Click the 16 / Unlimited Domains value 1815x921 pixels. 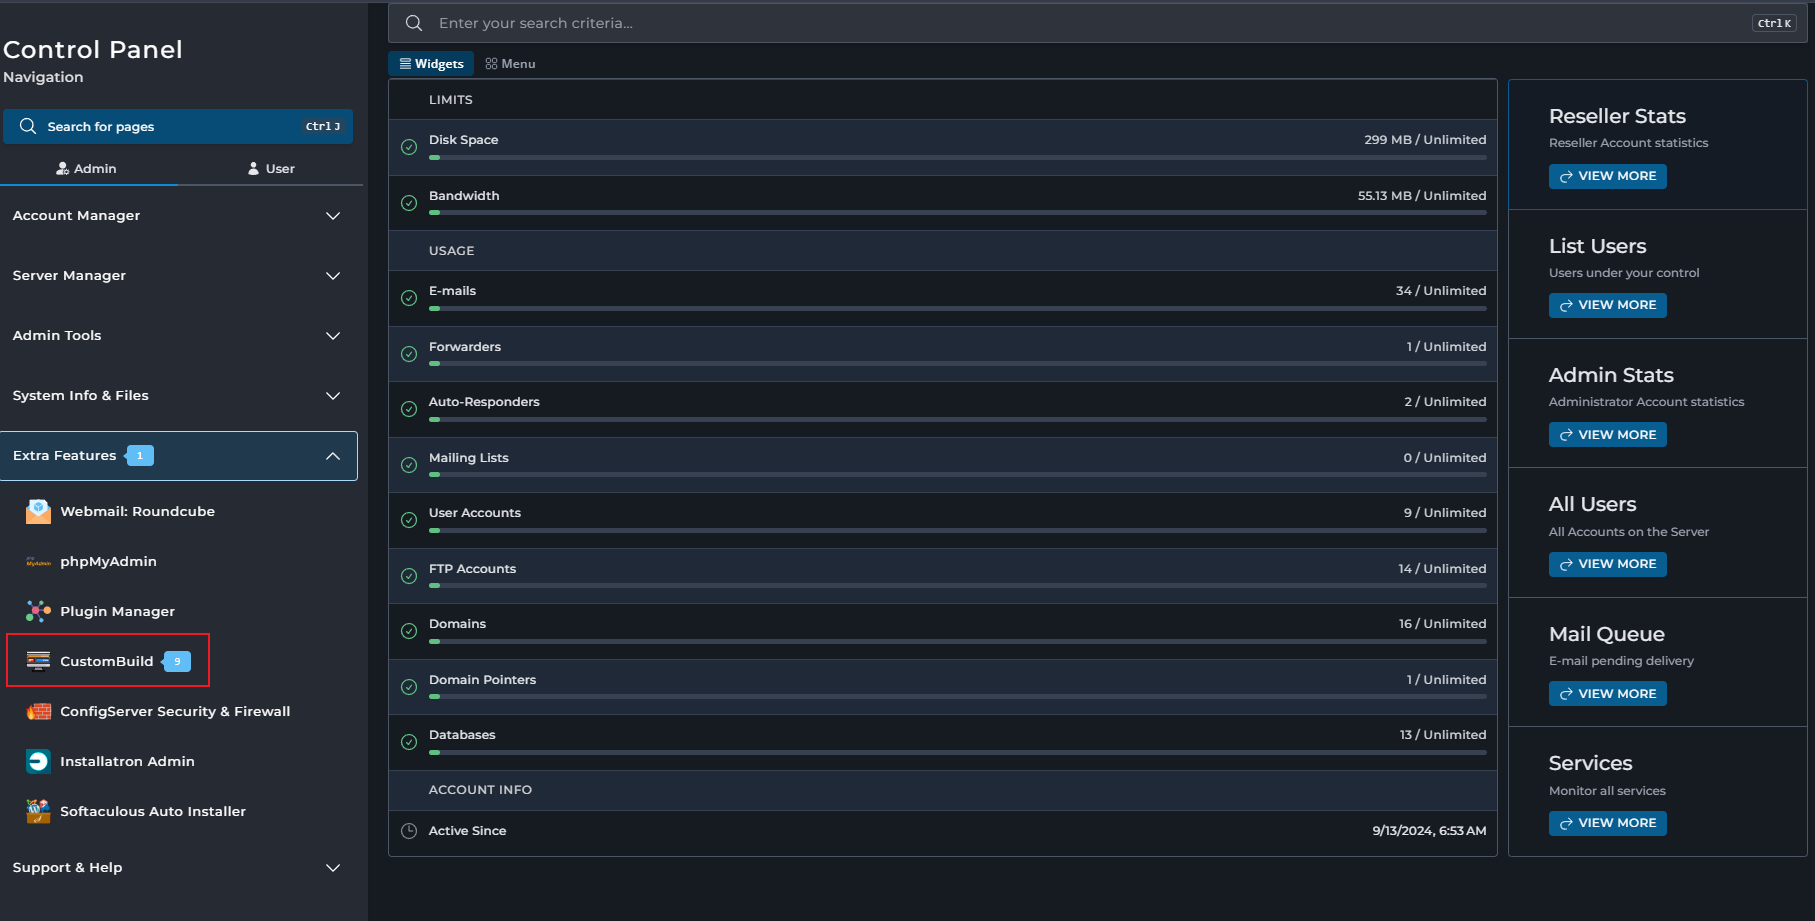[1442, 624]
